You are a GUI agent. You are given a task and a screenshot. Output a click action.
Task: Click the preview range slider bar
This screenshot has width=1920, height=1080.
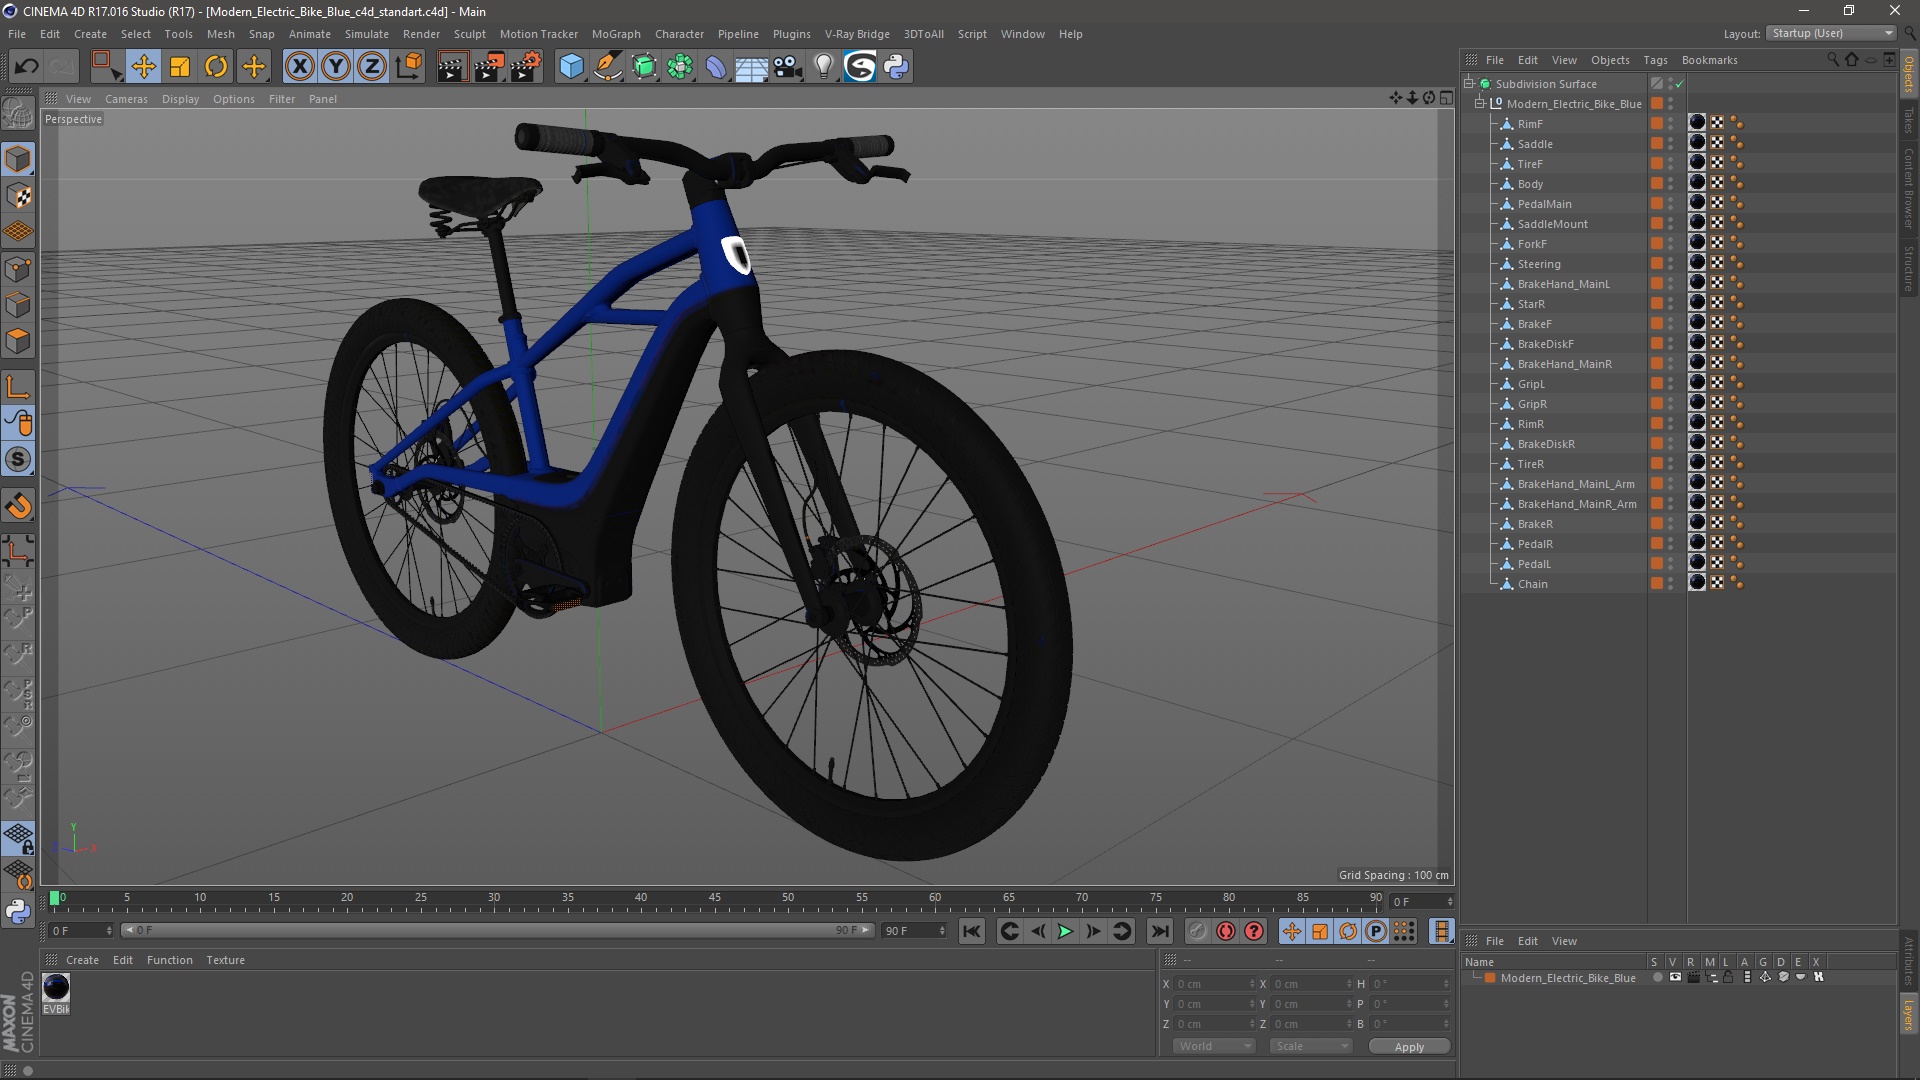498,931
